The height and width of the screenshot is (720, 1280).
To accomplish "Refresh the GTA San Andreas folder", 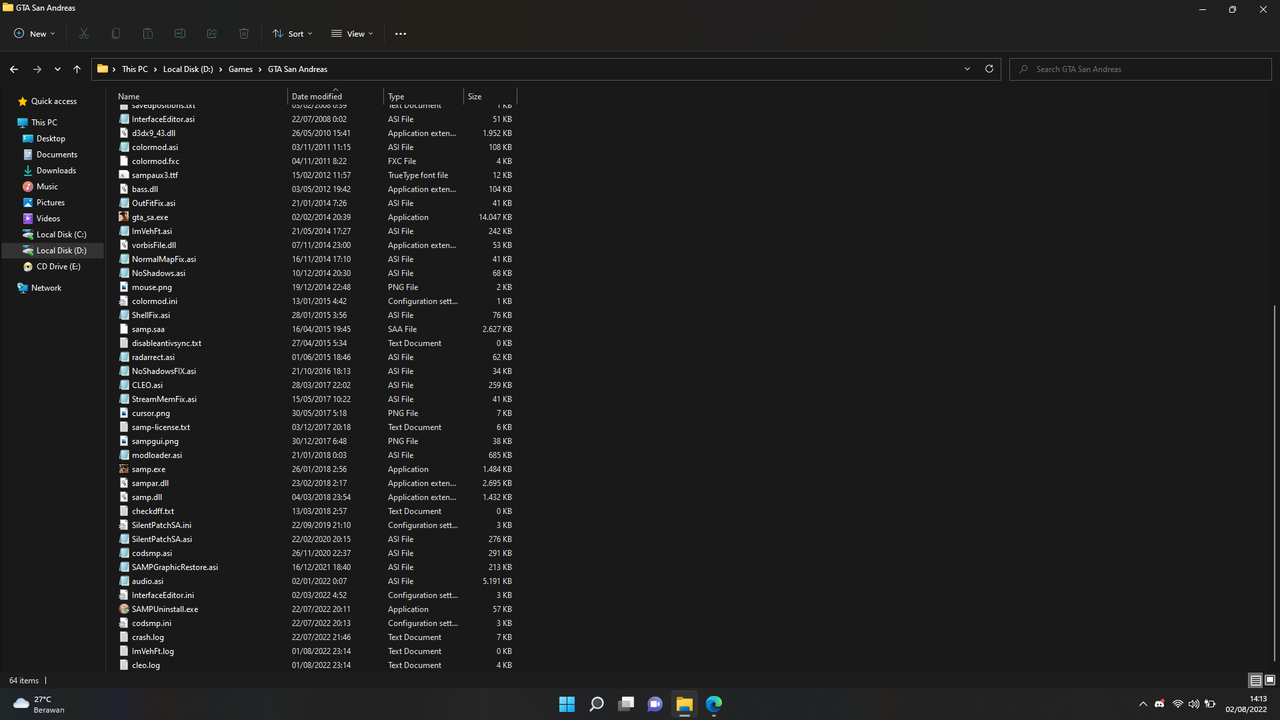I will pos(989,69).
